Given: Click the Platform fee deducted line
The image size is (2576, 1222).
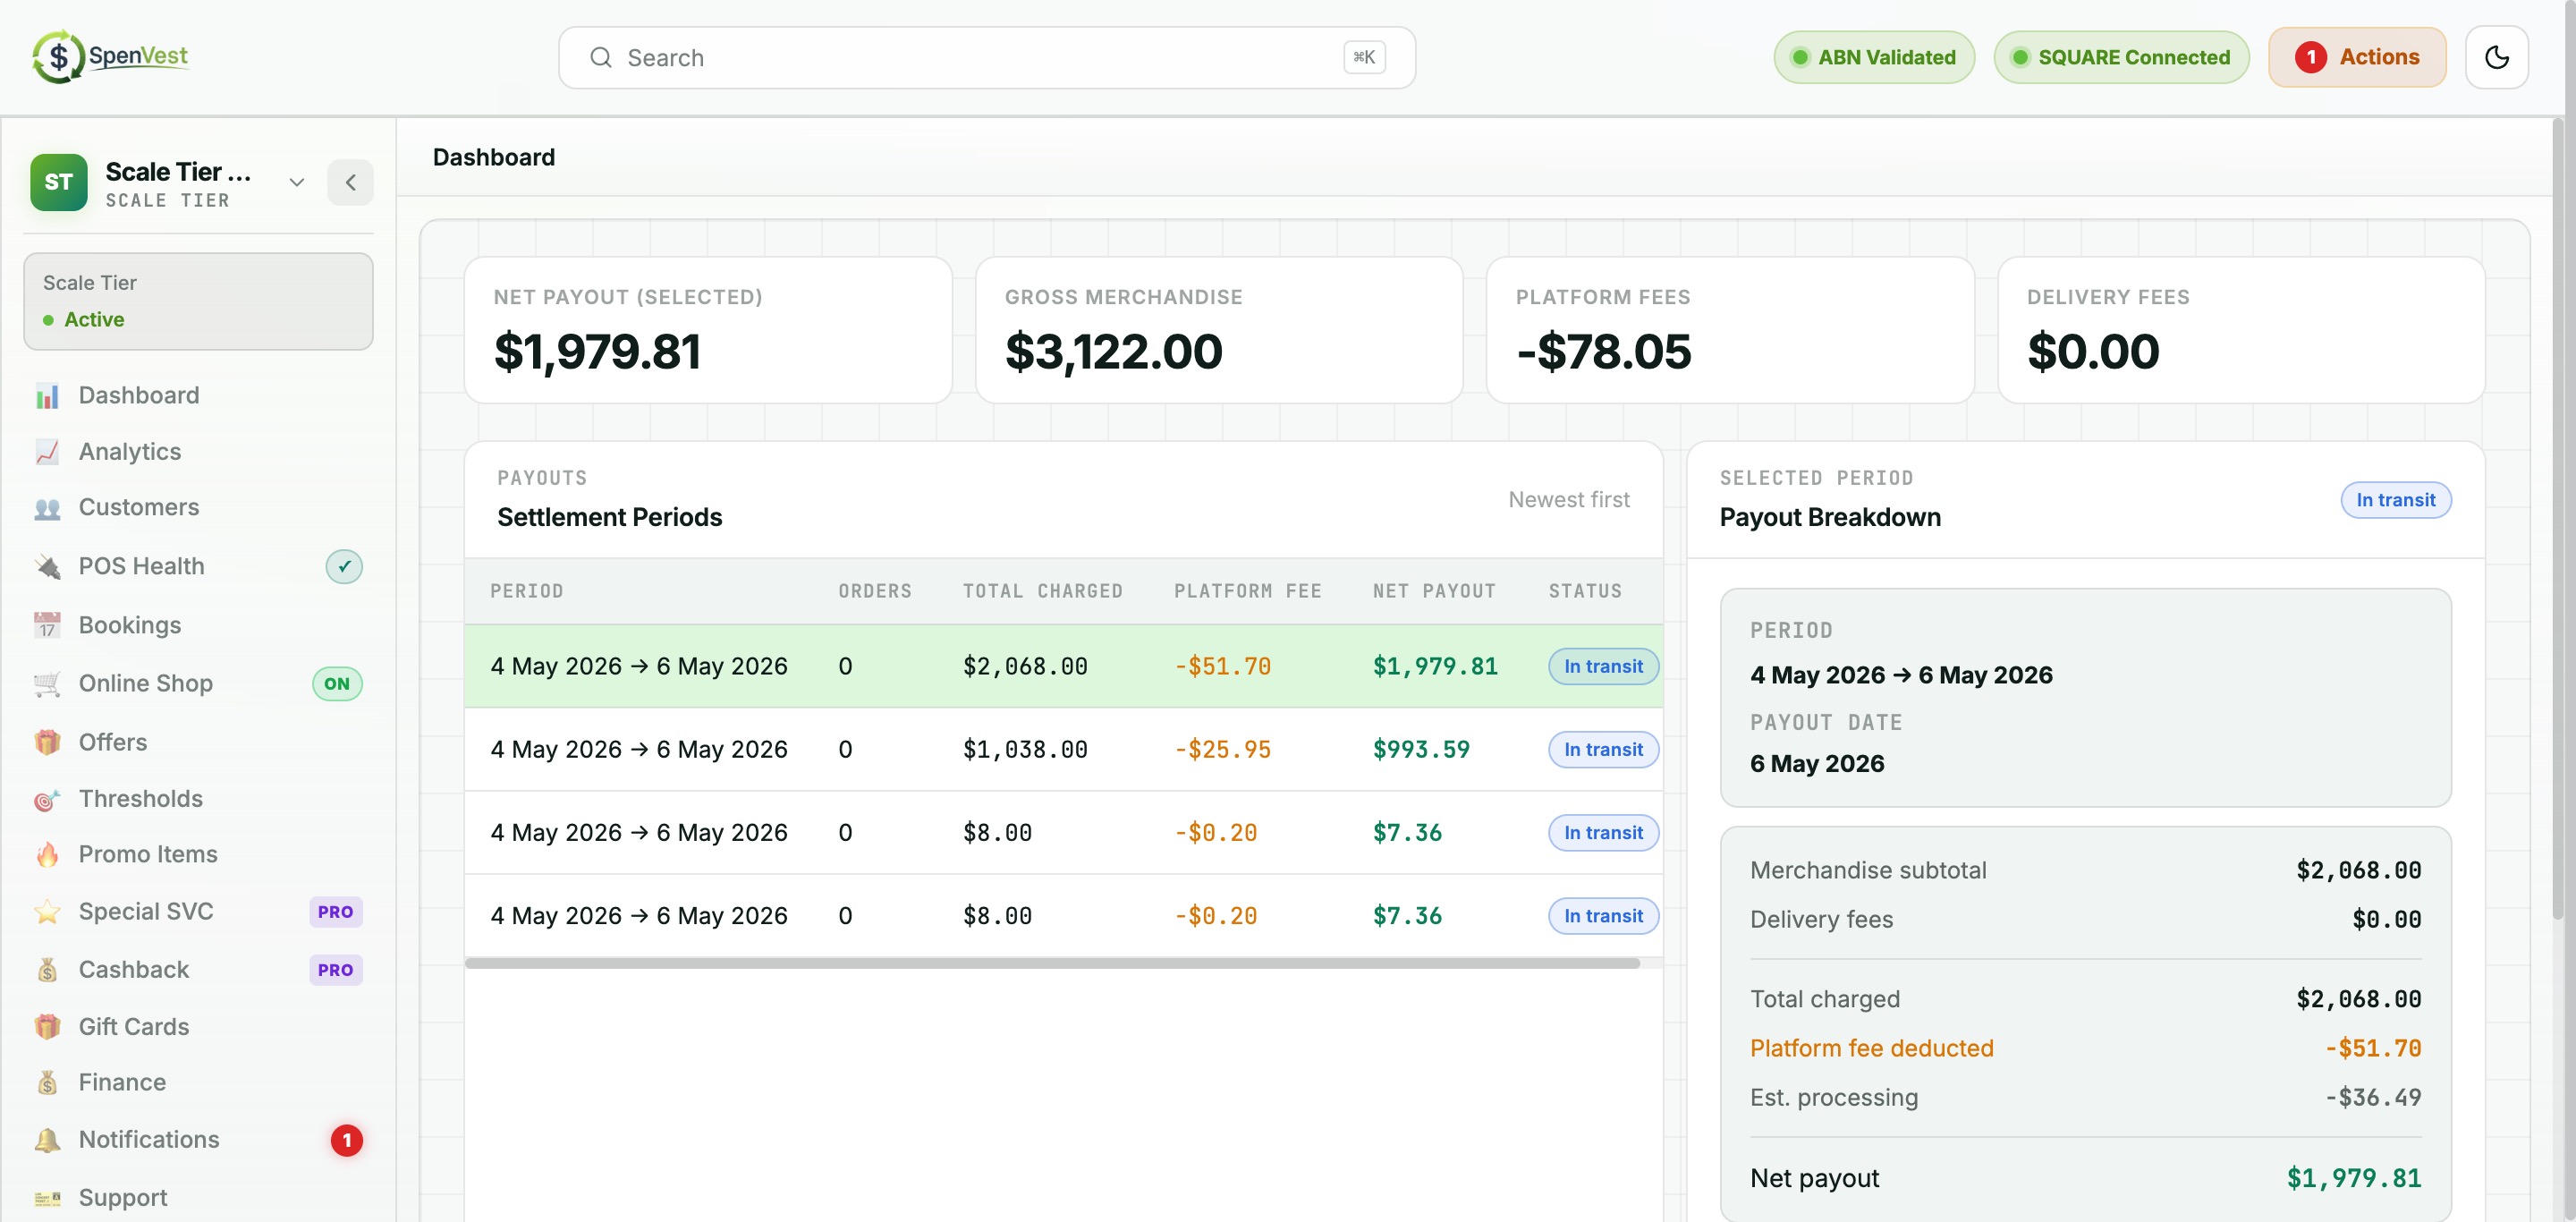Looking at the screenshot, I should (x=2085, y=1049).
